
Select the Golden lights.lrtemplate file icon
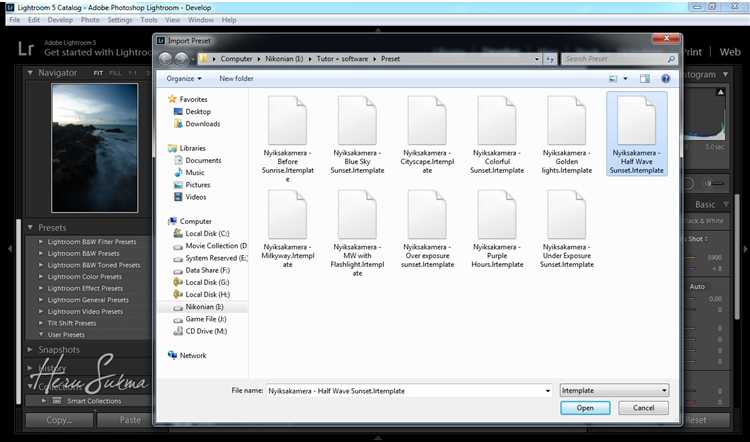(567, 121)
